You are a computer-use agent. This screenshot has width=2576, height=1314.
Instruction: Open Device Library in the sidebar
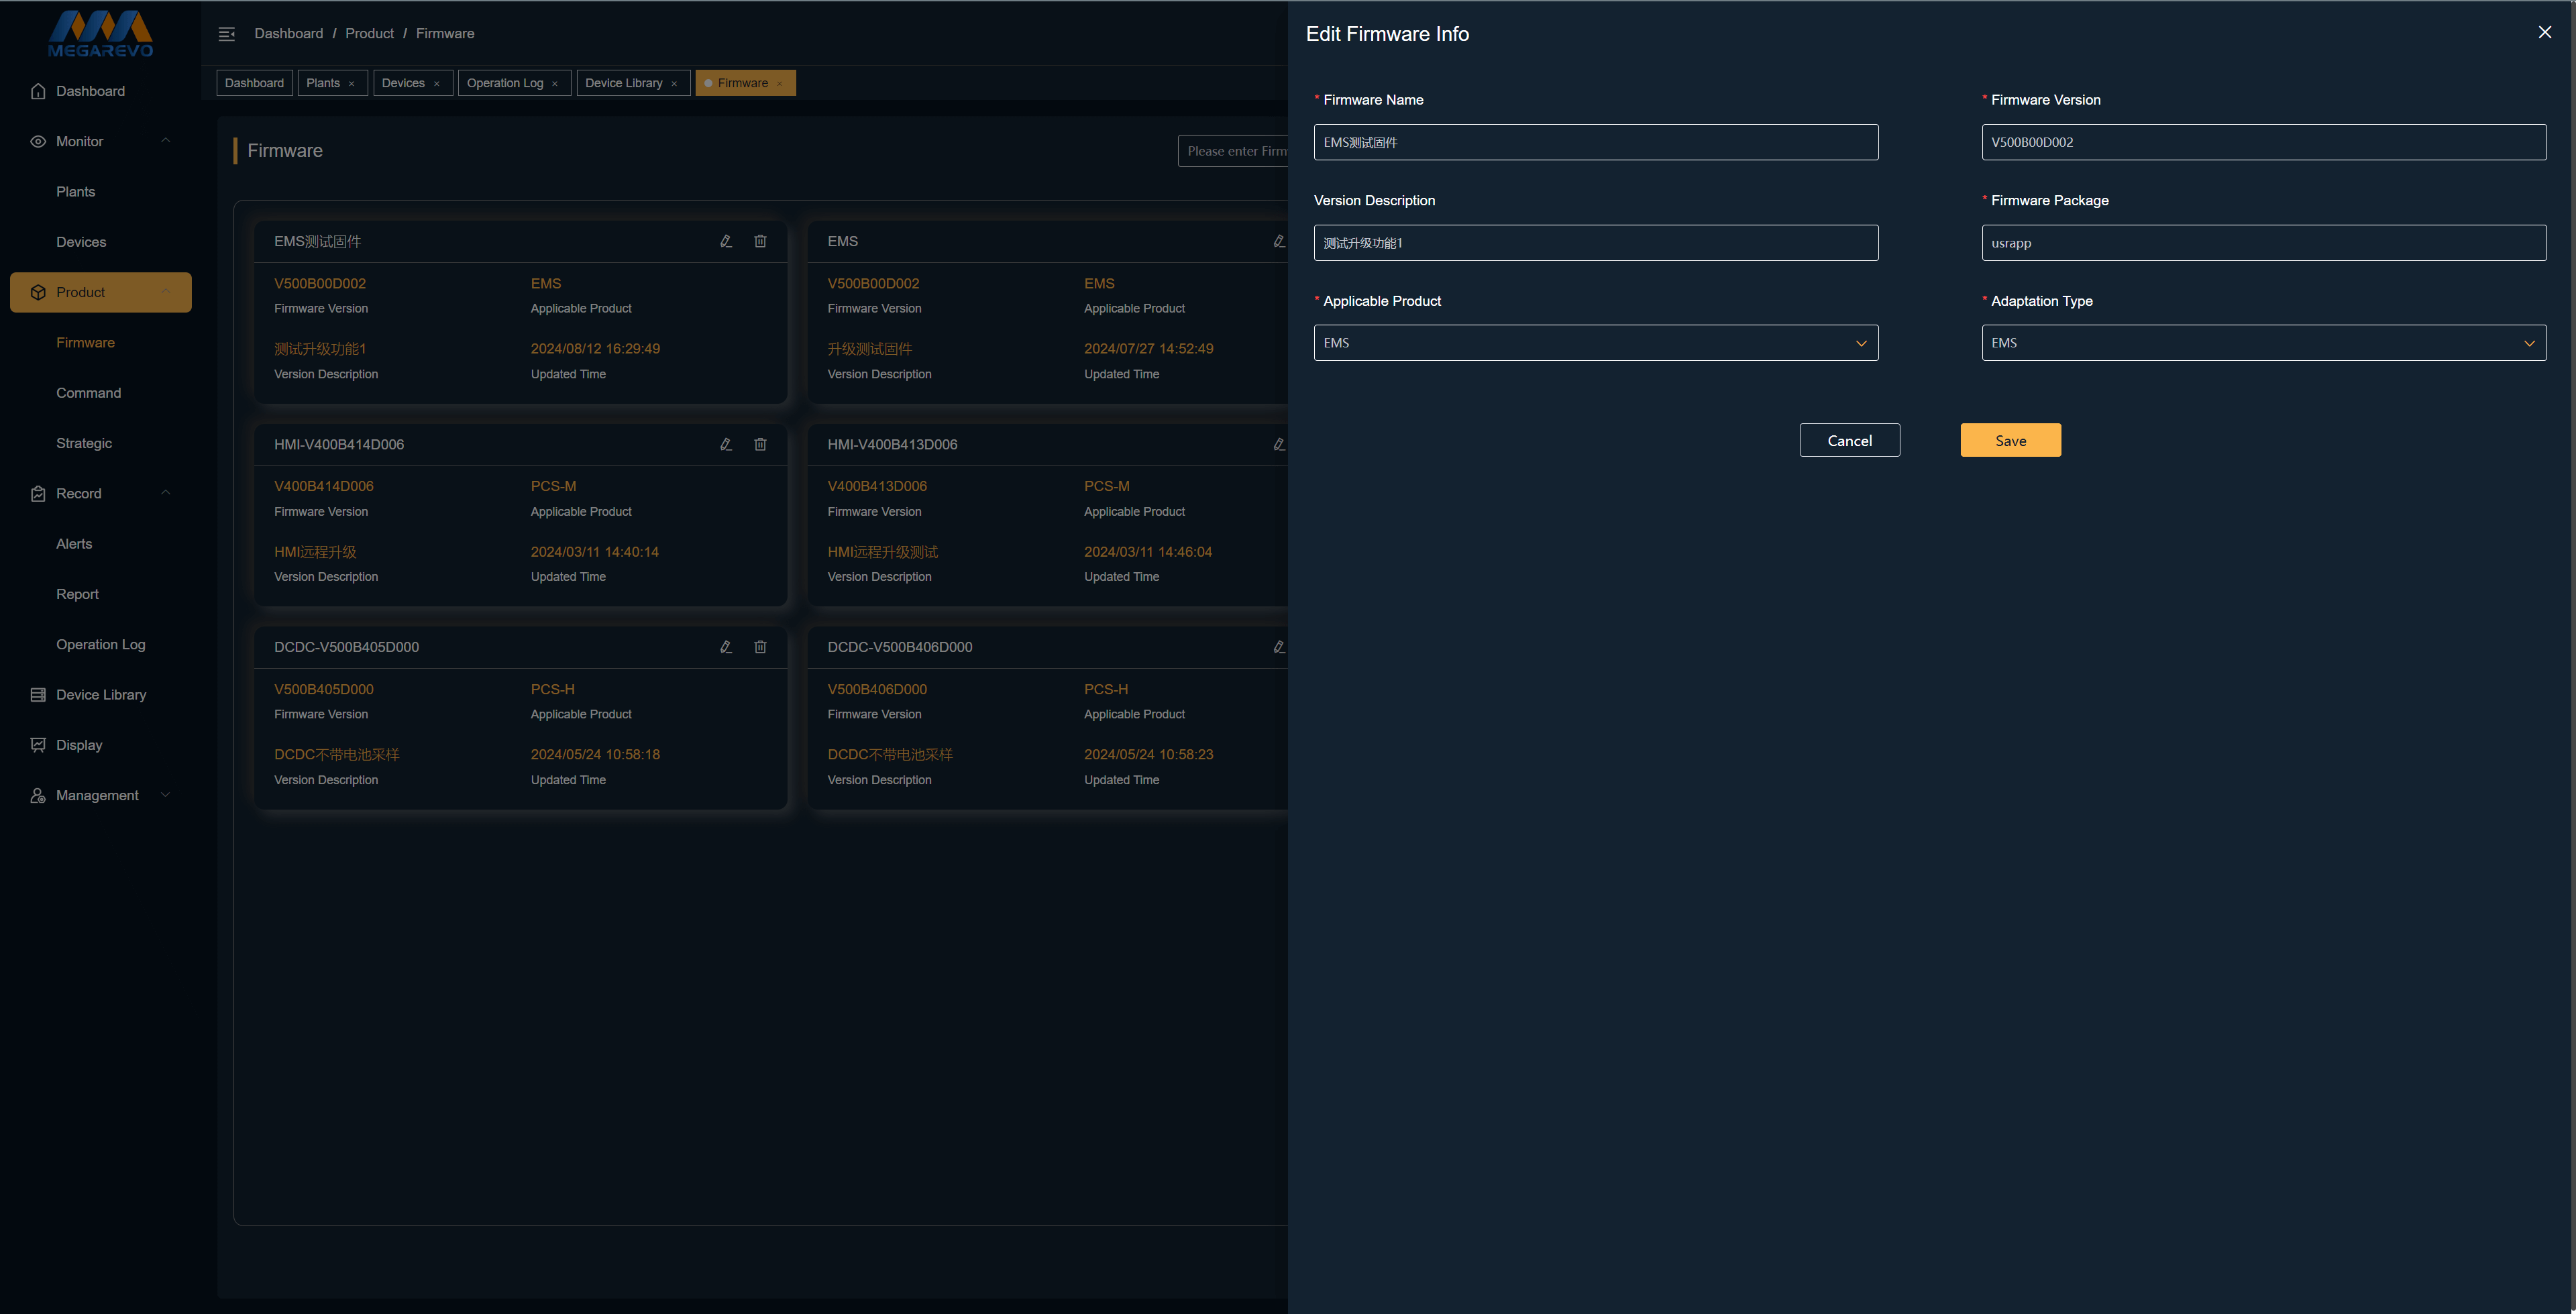point(101,695)
